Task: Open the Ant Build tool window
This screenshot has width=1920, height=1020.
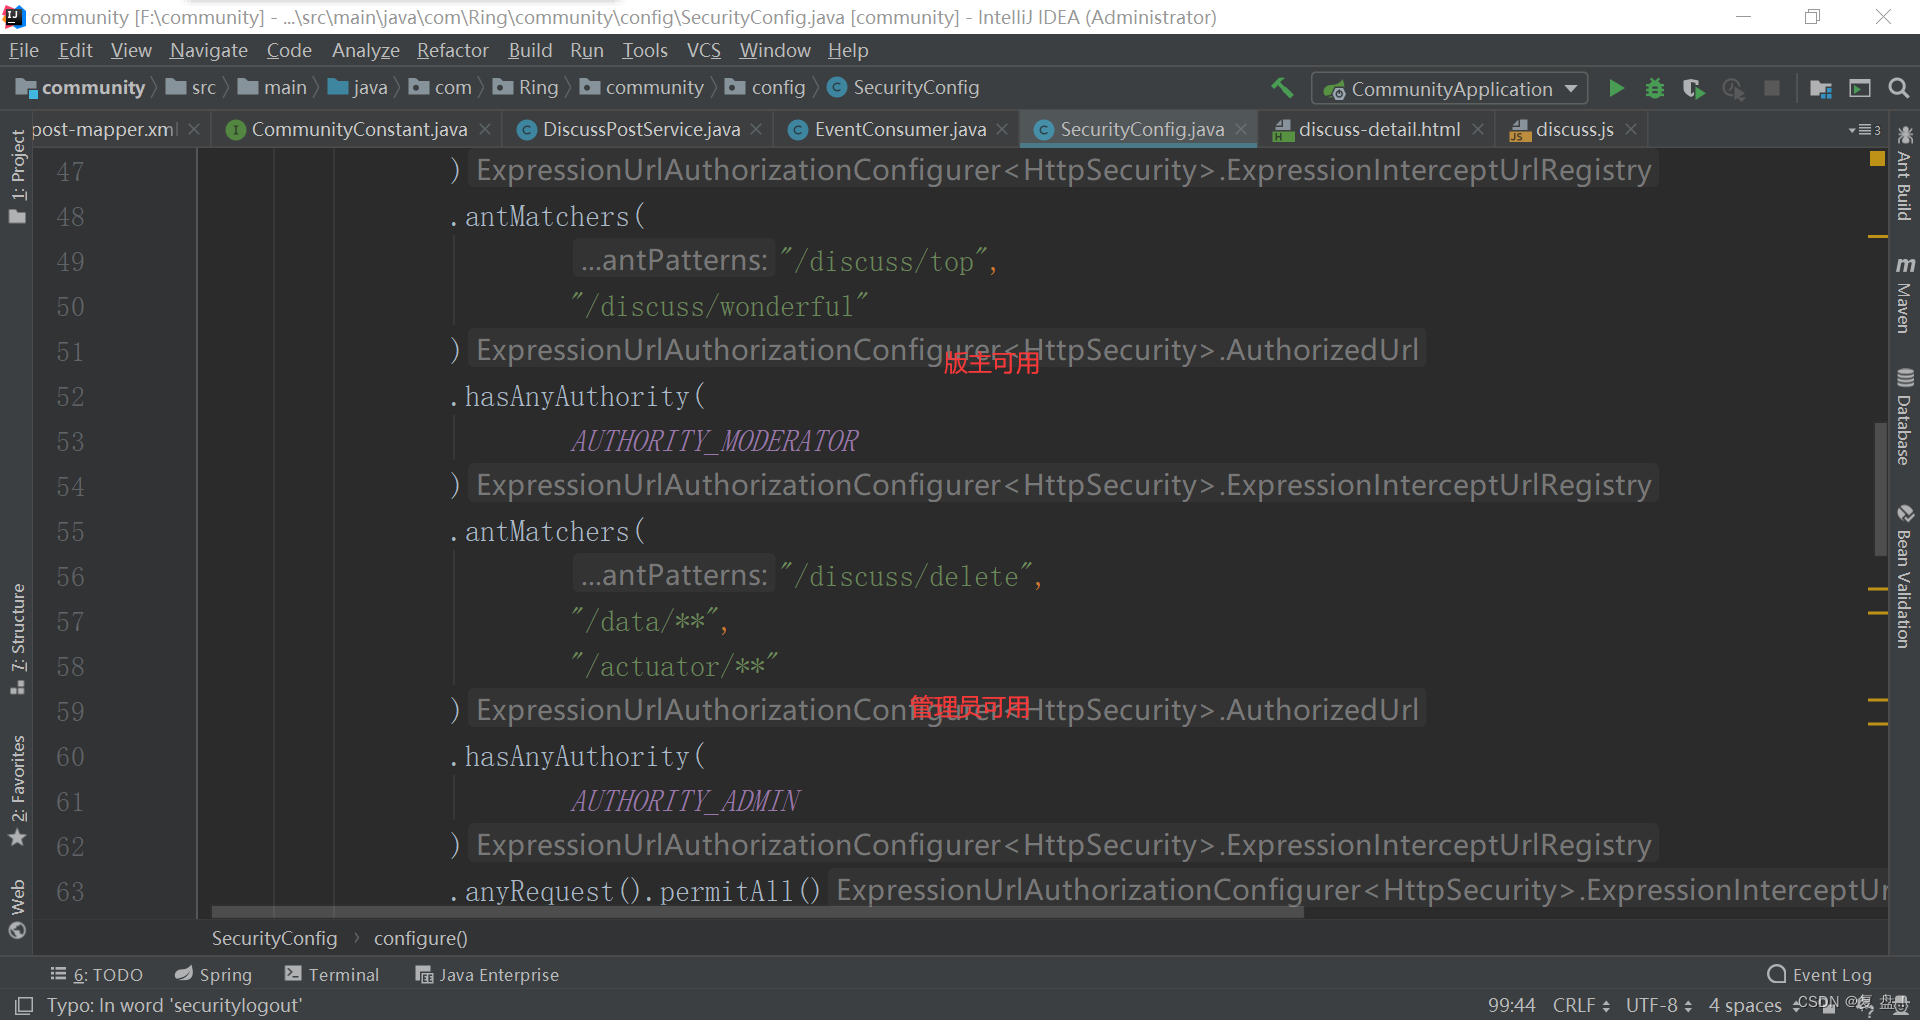Action: [x=1904, y=173]
